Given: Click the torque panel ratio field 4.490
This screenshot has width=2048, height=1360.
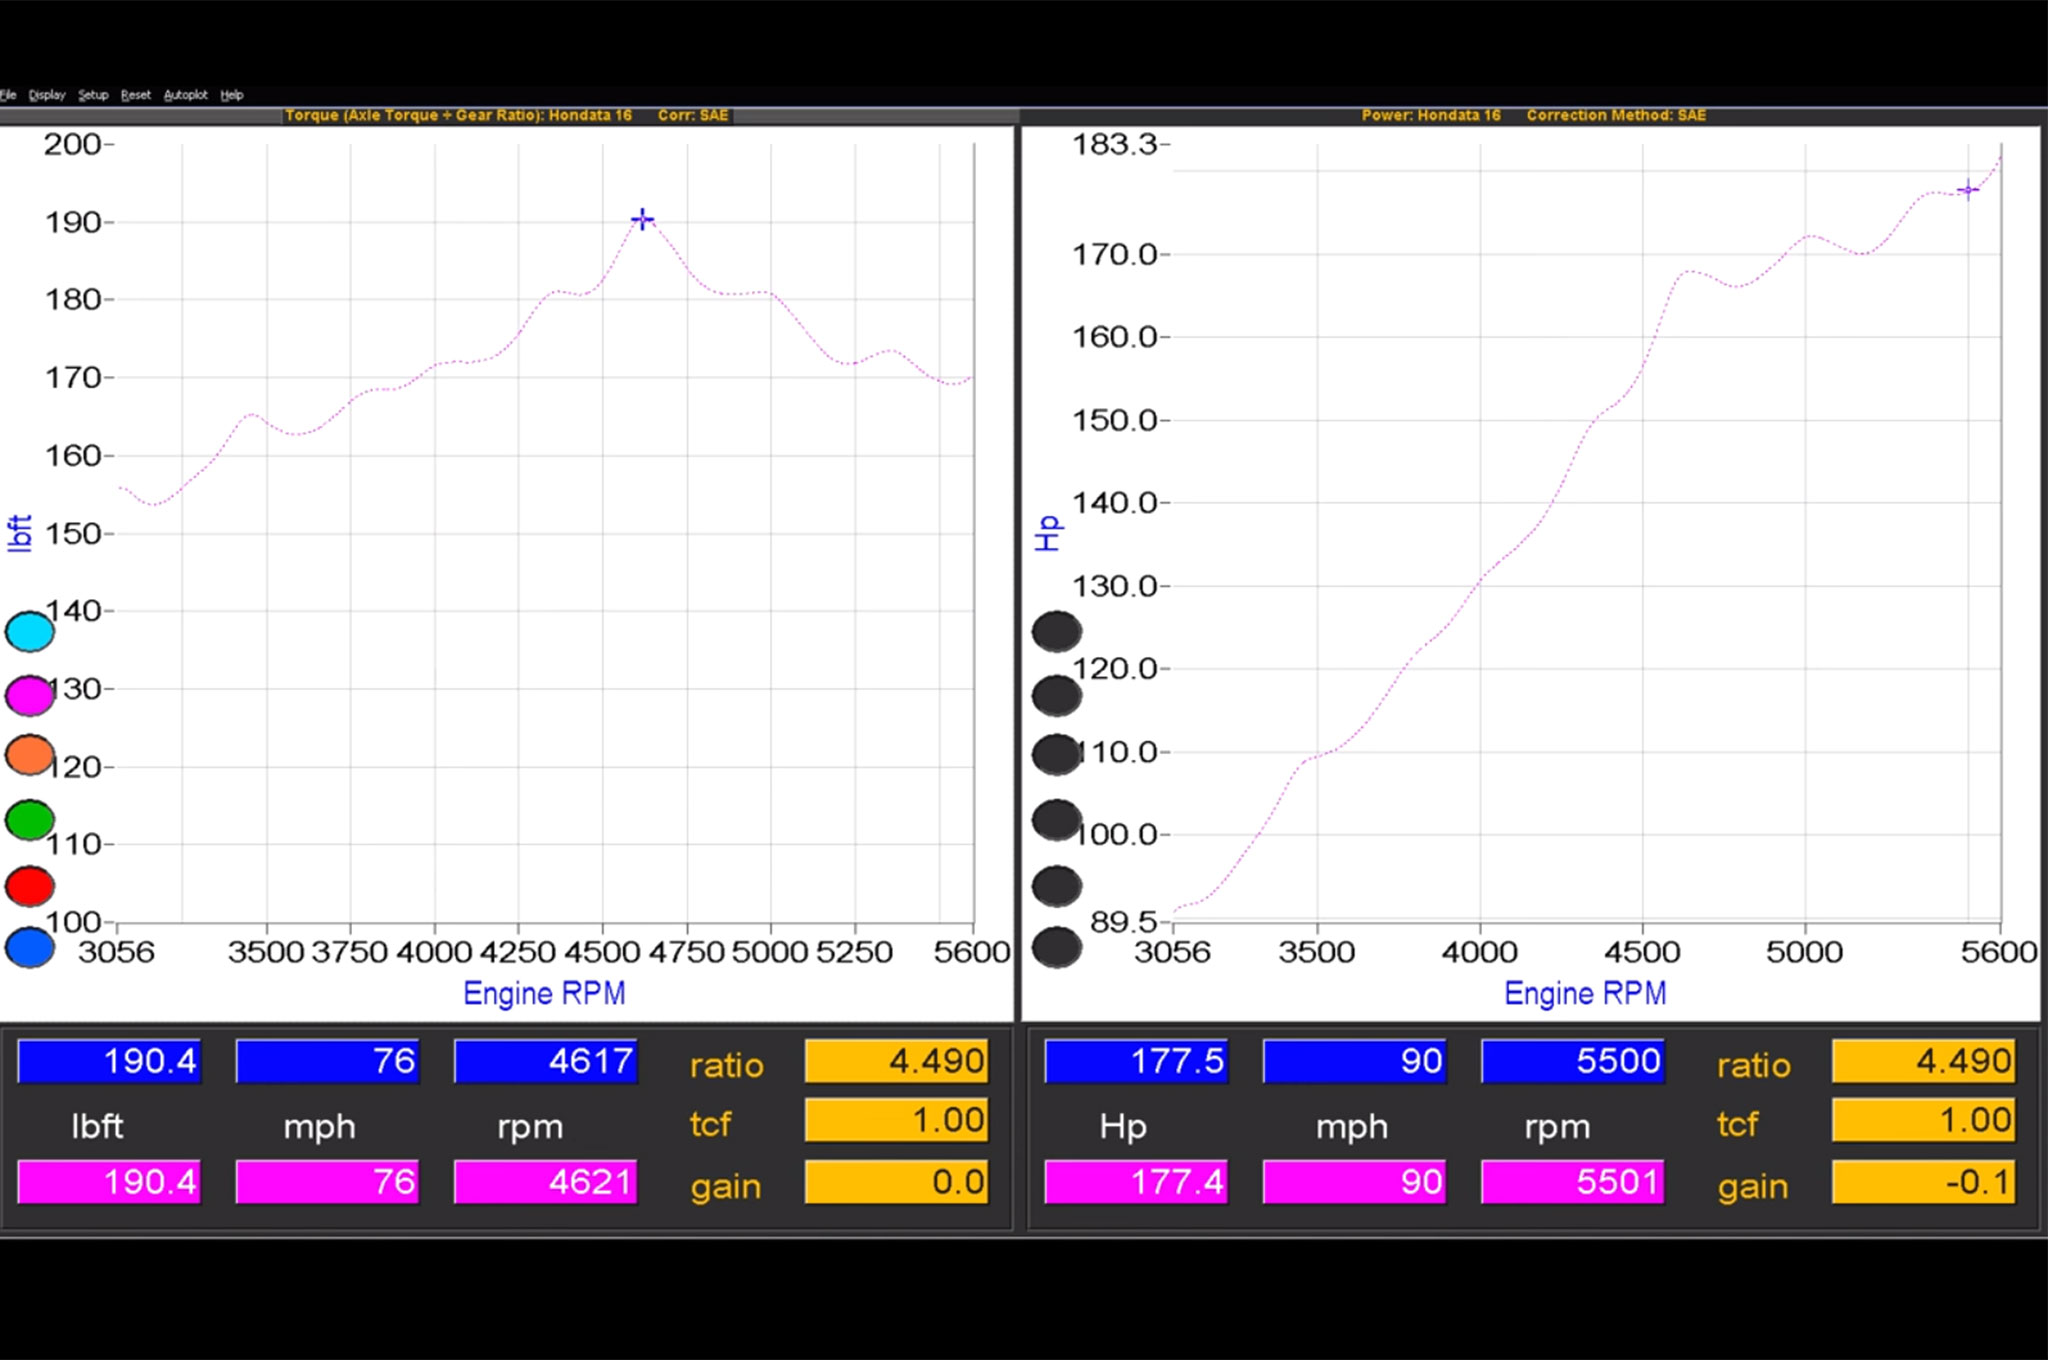Looking at the screenshot, I should tap(896, 1061).
